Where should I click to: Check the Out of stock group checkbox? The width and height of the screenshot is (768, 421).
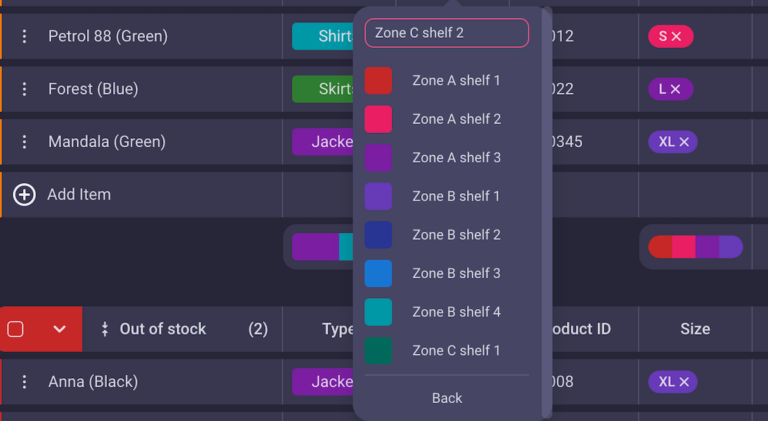15,329
